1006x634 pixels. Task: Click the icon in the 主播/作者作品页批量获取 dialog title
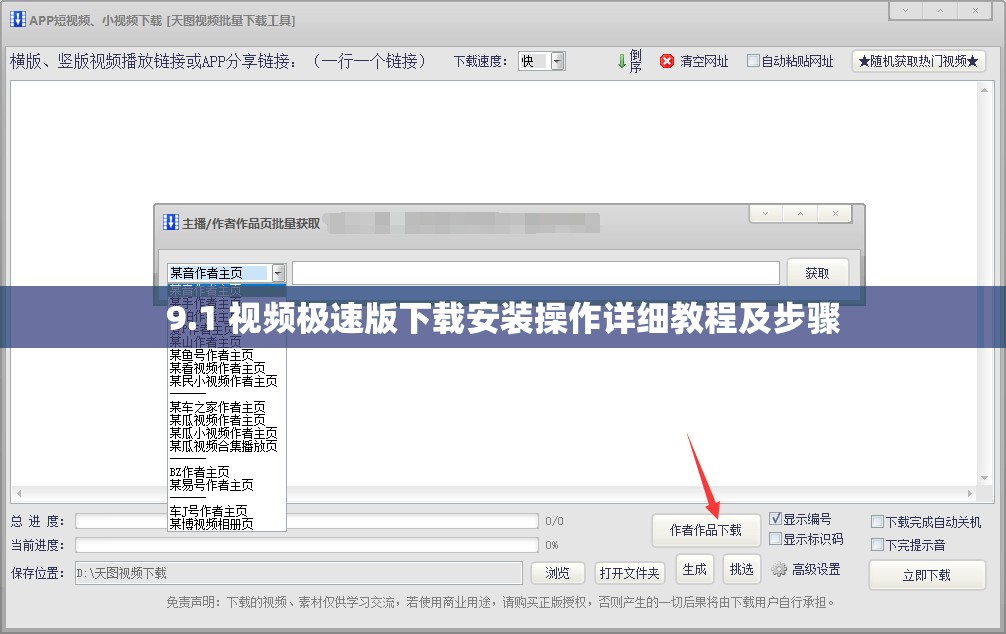pyautogui.click(x=170, y=223)
